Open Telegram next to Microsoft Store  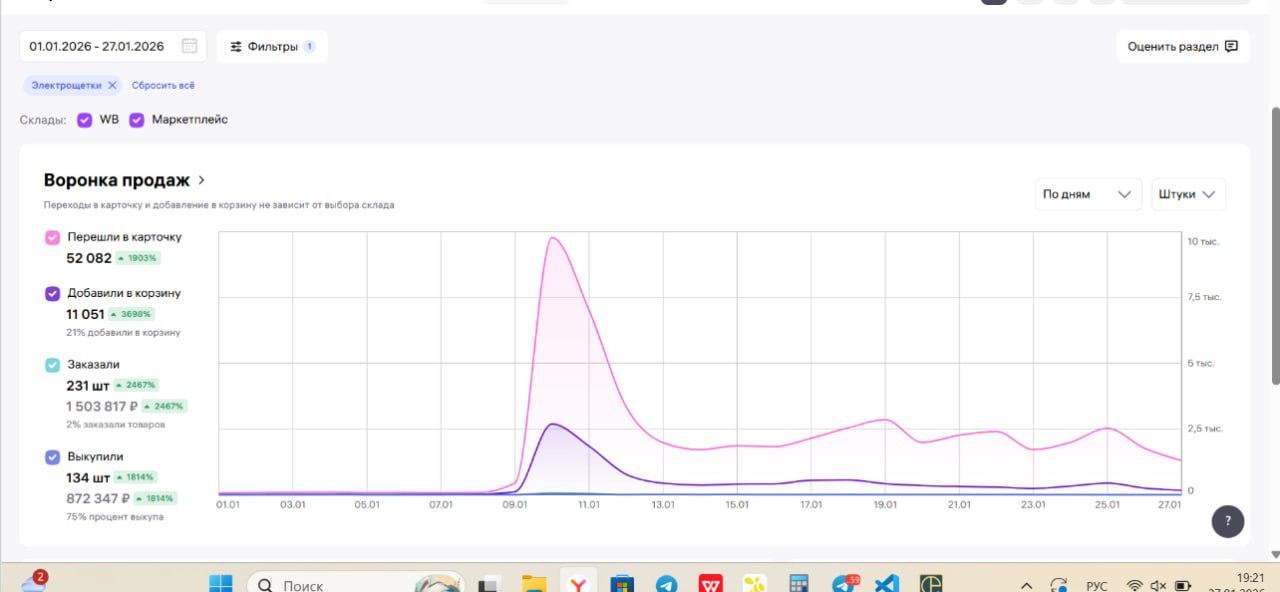(666, 584)
